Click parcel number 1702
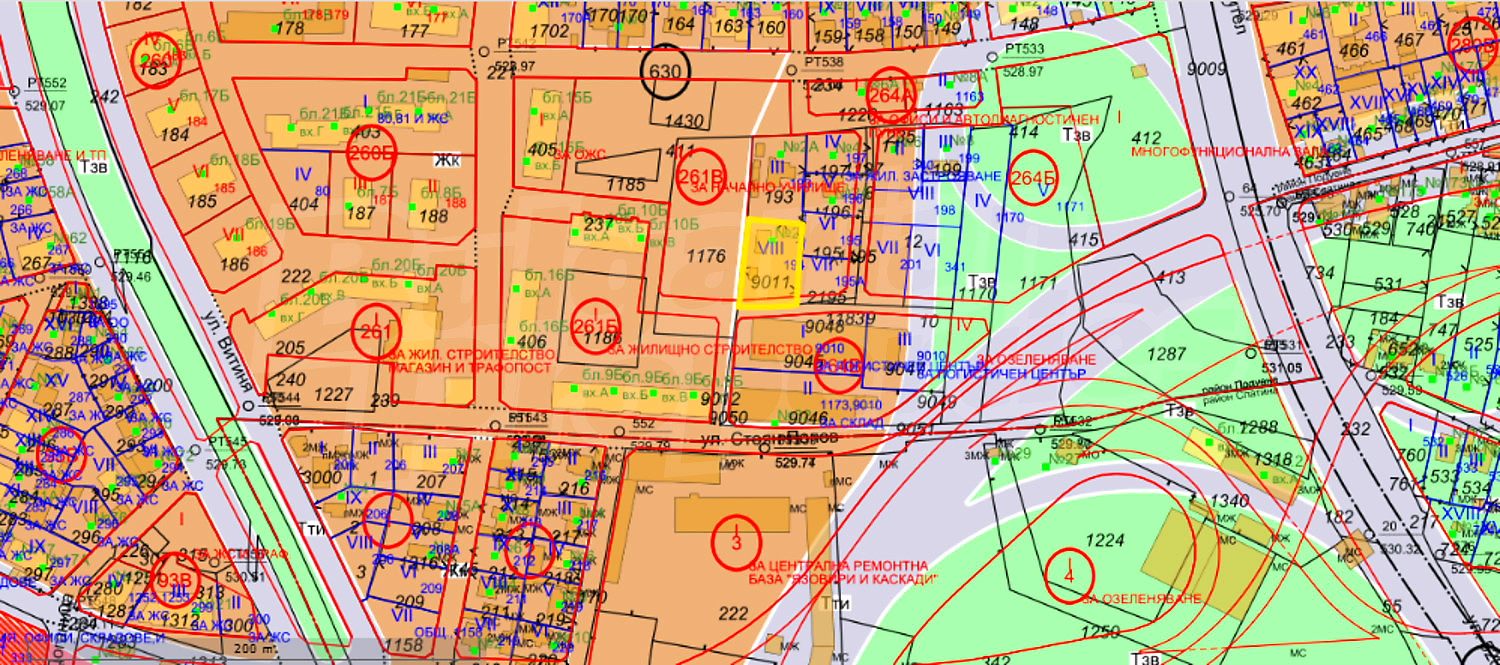Viewport: 1500px width, 665px height. [549, 30]
